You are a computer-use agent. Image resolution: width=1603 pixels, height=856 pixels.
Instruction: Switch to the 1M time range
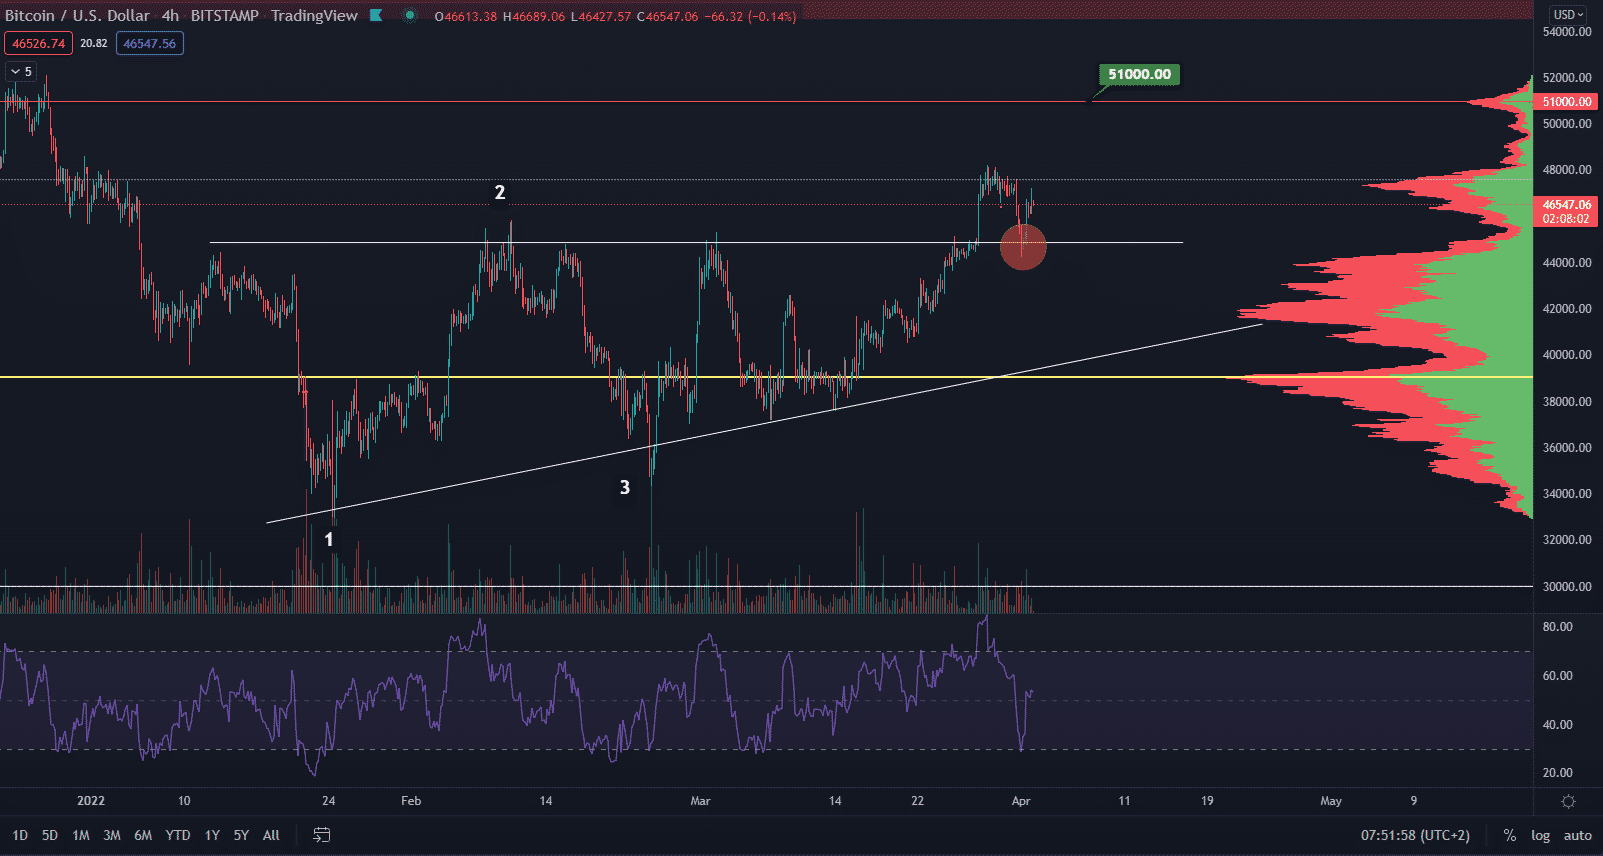coord(81,835)
